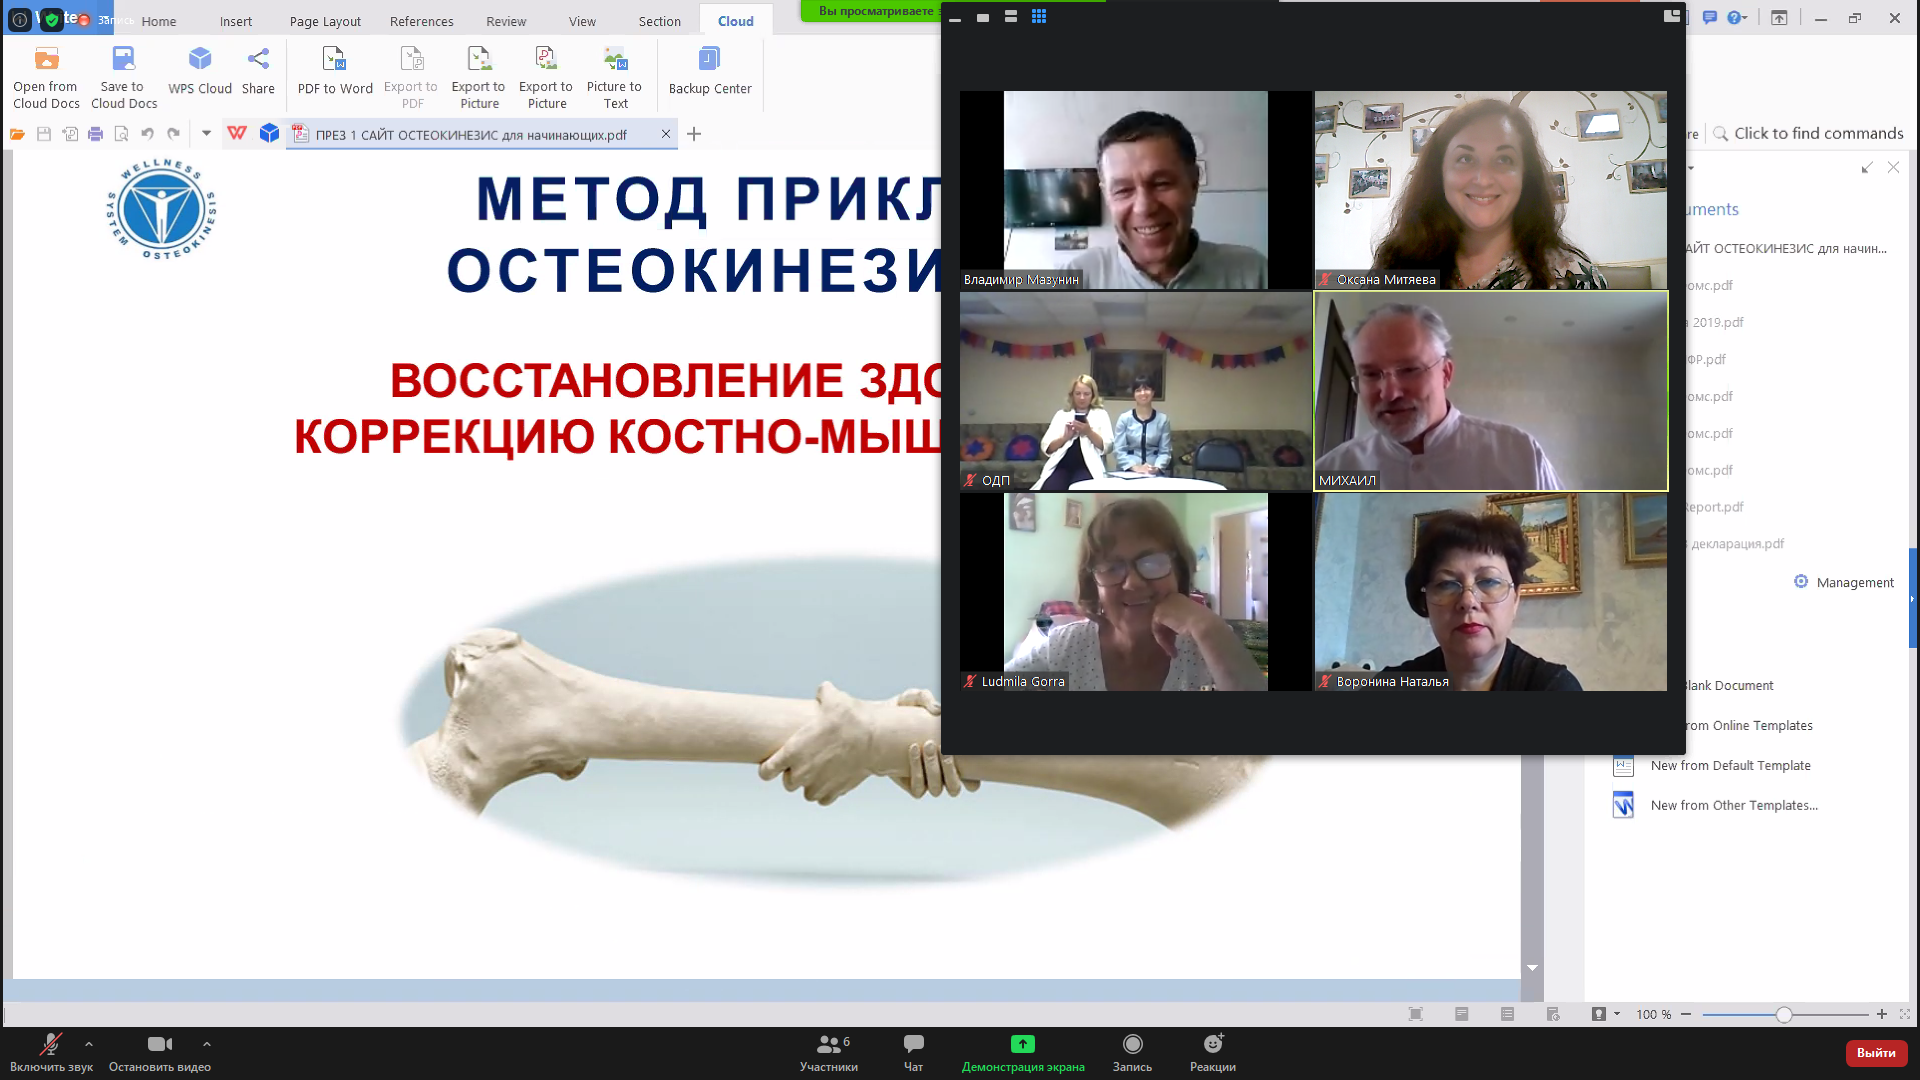Open WPS Cloud
This screenshot has height=1080, width=1920.
pos(200,60)
